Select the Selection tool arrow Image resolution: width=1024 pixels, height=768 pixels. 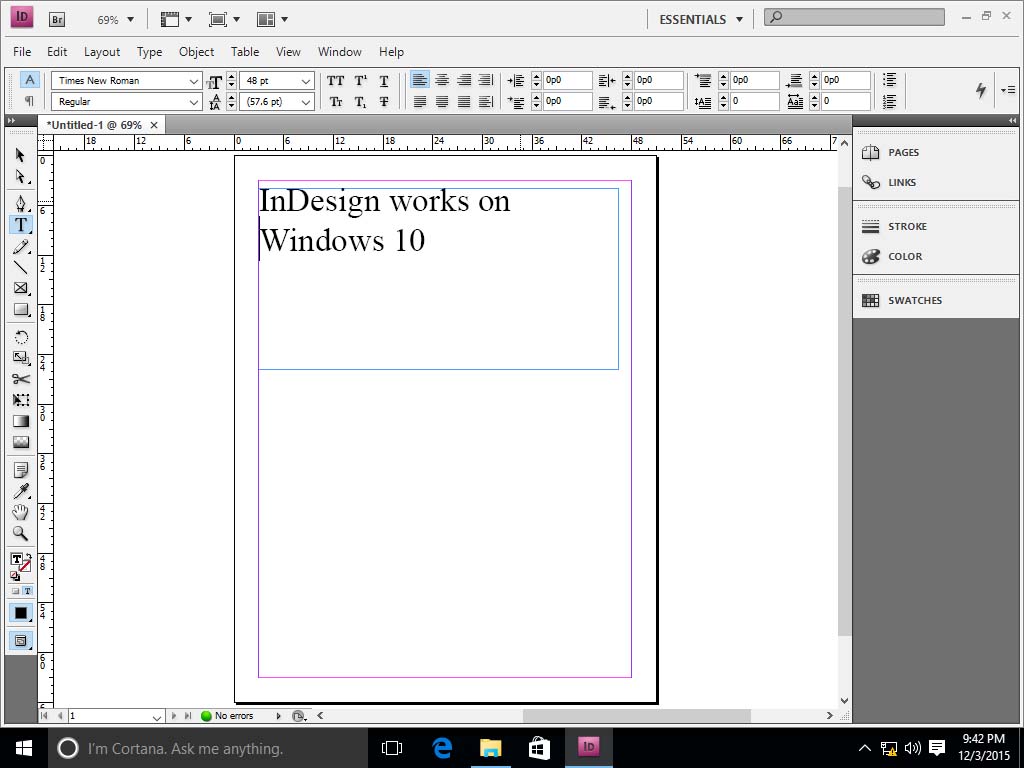(x=20, y=155)
